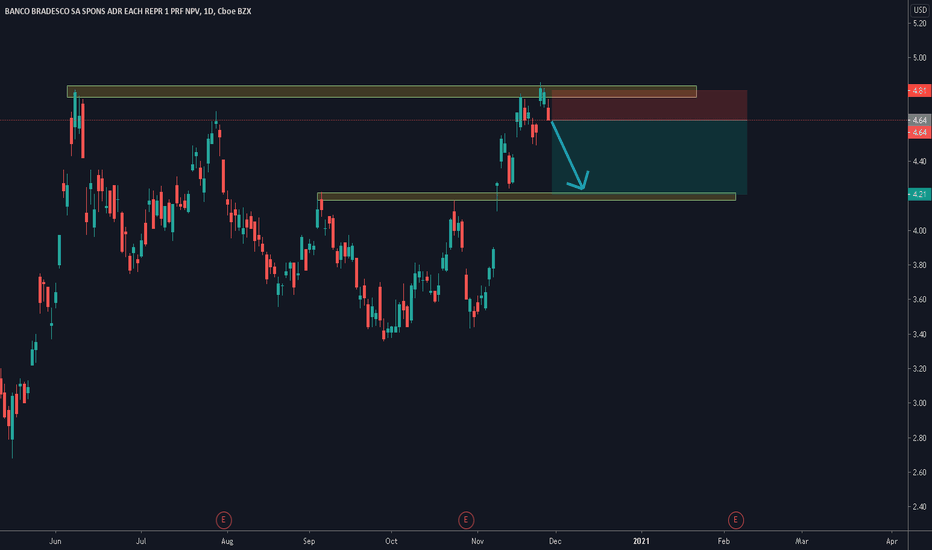The height and width of the screenshot is (550, 932).
Task: Click the 2.40 price axis value
Action: pyautogui.click(x=920, y=507)
